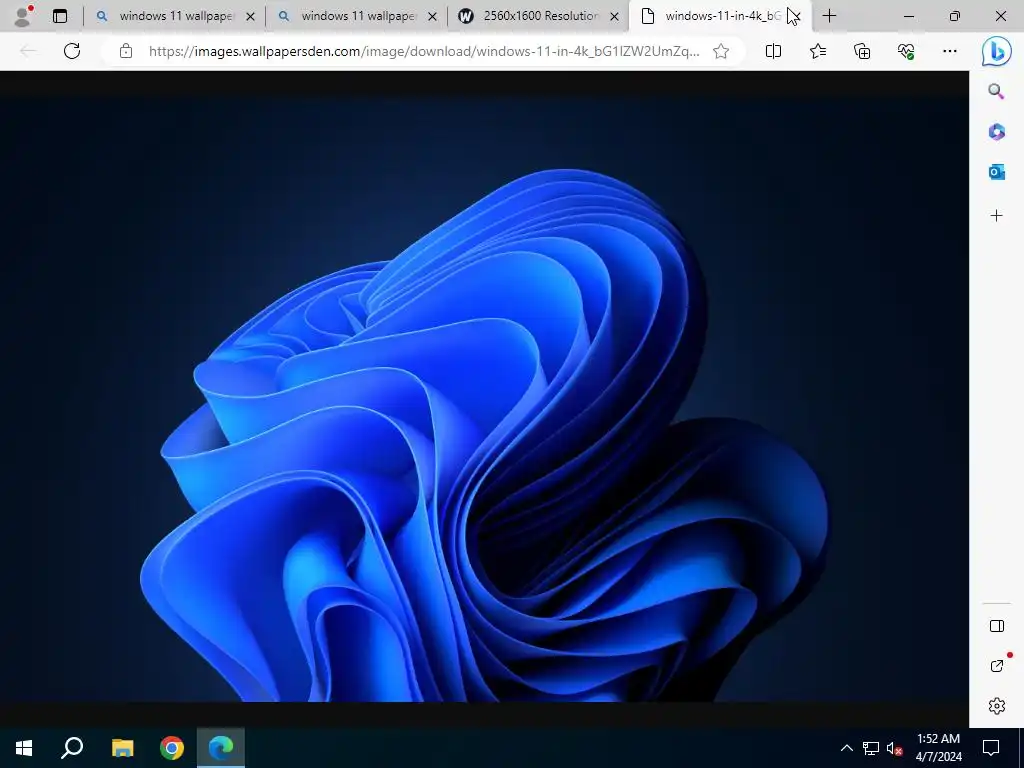Refresh the current page
The height and width of the screenshot is (768, 1024).
click(72, 51)
